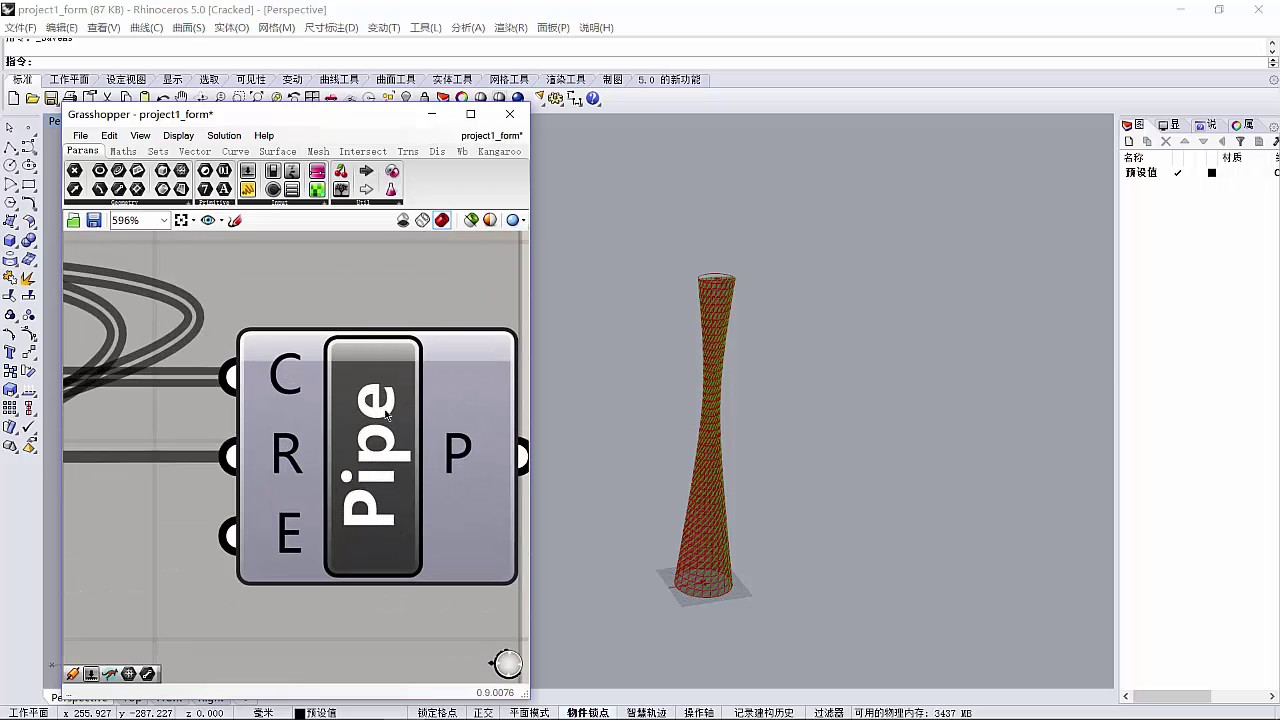Click the Options gear icon in Rhino toolbar
1280x720 pixels.
point(555,98)
